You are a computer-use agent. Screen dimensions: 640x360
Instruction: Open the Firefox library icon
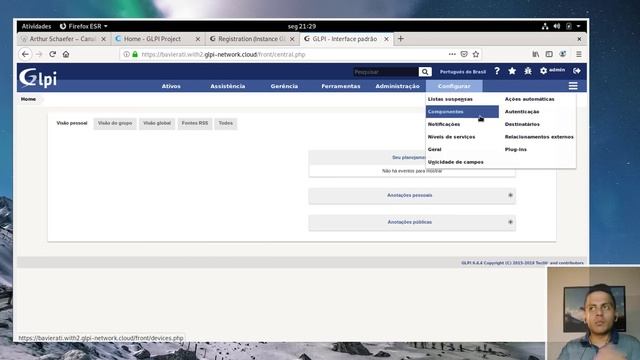[536, 54]
